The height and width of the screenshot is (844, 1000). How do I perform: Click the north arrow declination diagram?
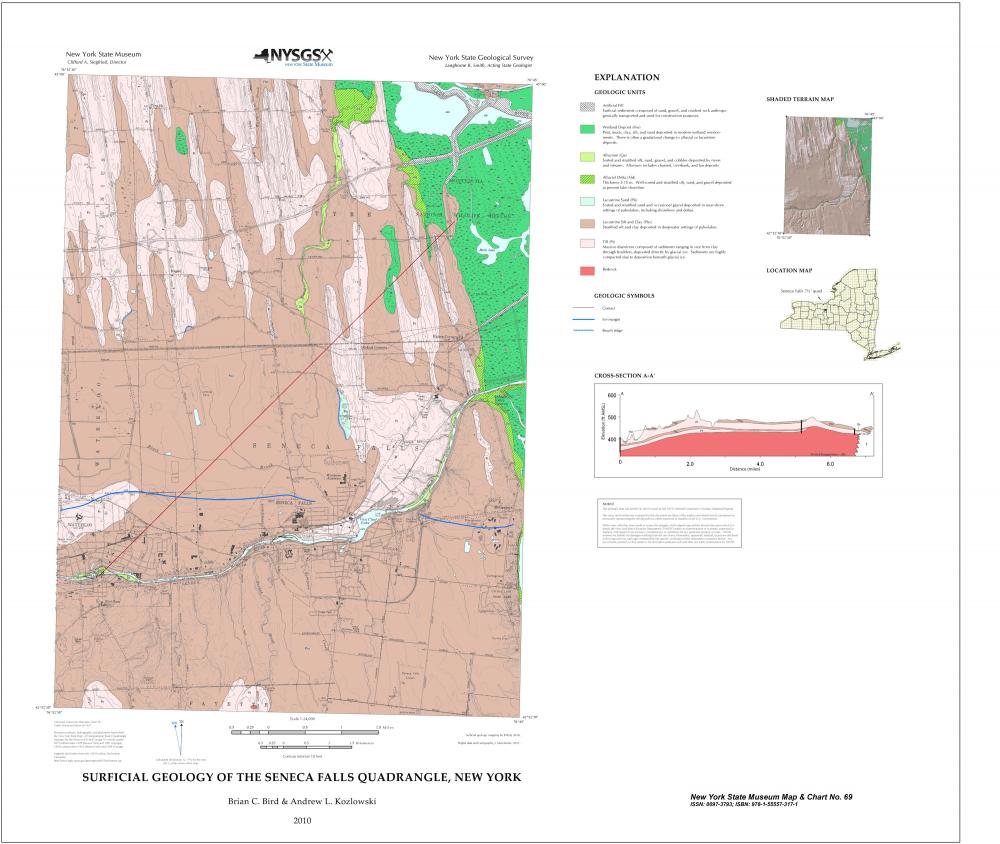[179, 735]
